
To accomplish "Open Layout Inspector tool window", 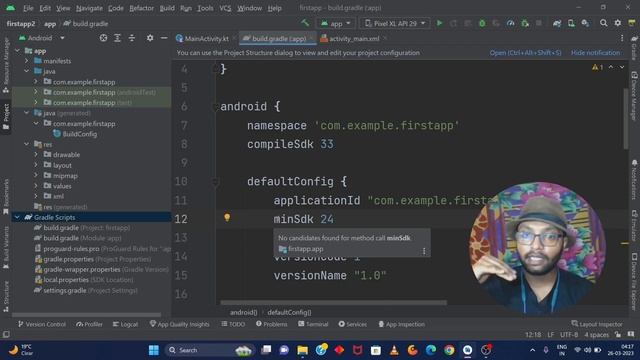I will [x=597, y=324].
